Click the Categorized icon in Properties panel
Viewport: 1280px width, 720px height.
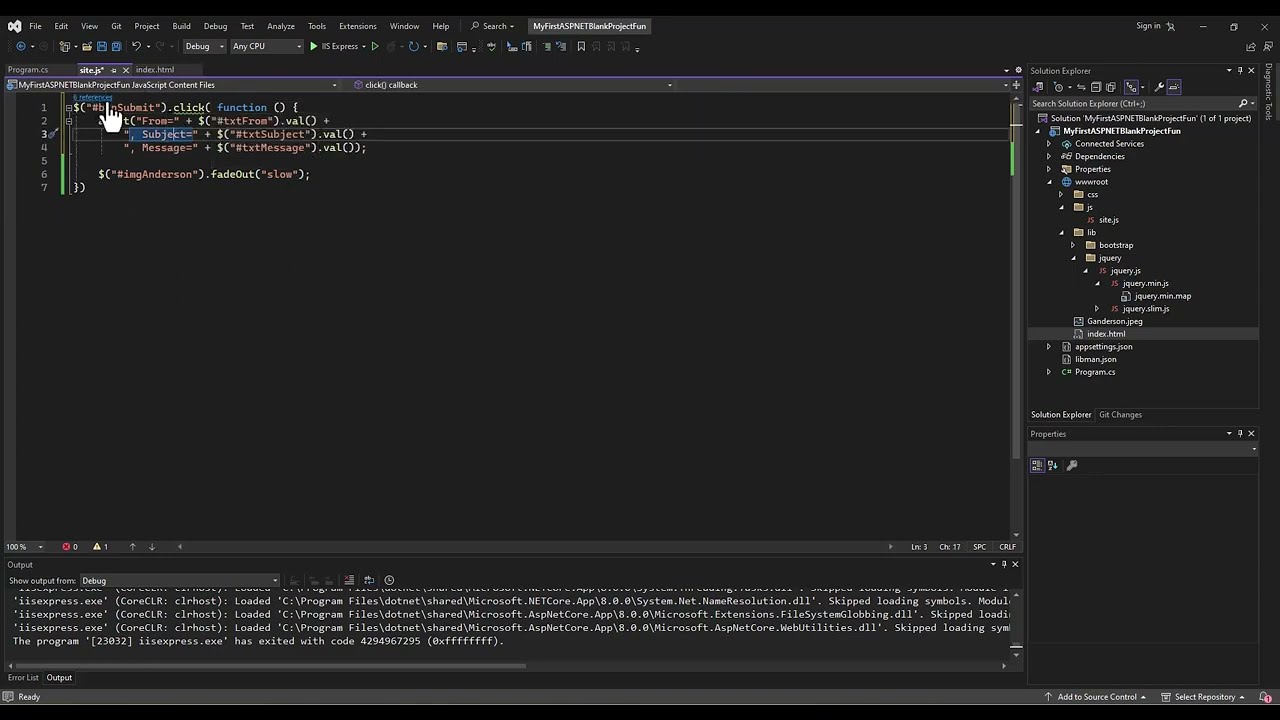coord(1037,465)
